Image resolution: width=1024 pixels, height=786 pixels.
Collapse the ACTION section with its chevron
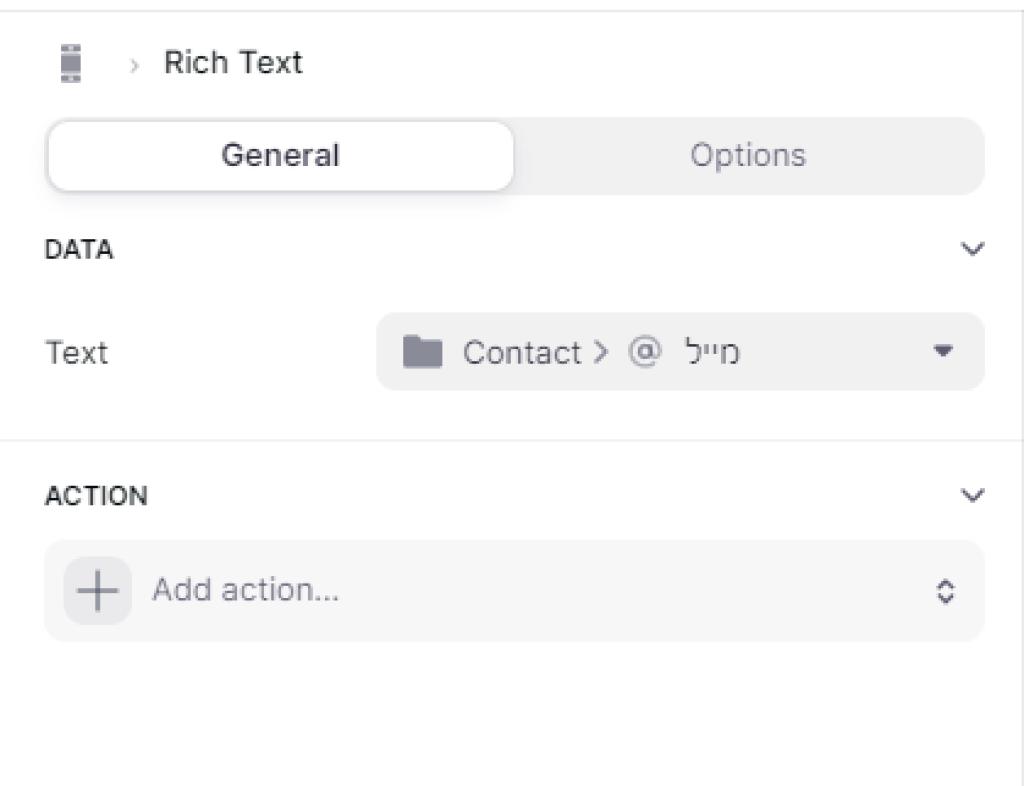(x=972, y=496)
